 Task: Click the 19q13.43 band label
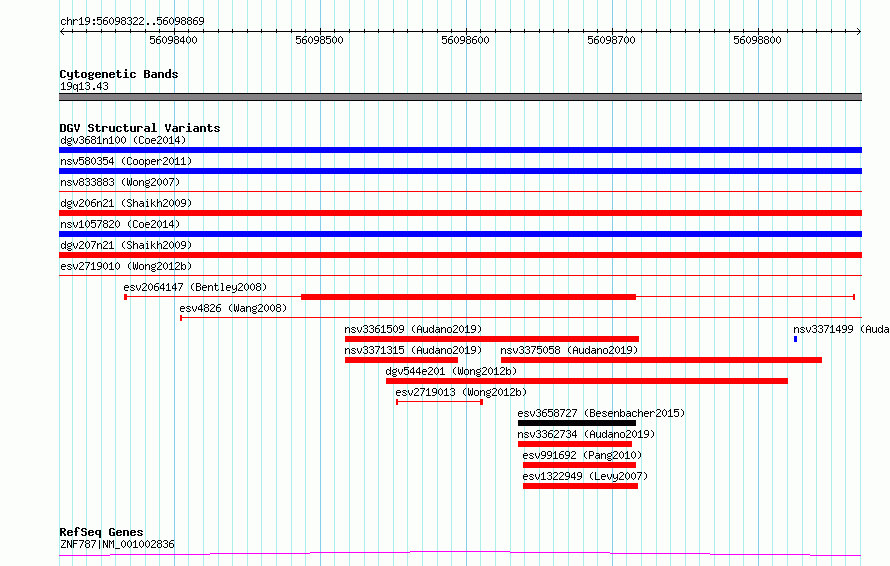[84, 86]
